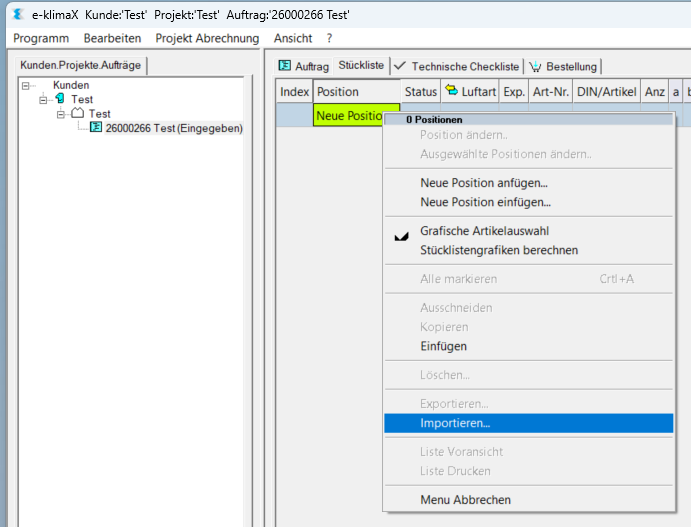Image resolution: width=691 pixels, height=527 pixels.
Task: Select the Kunden root tree label
Action: pyautogui.click(x=71, y=85)
